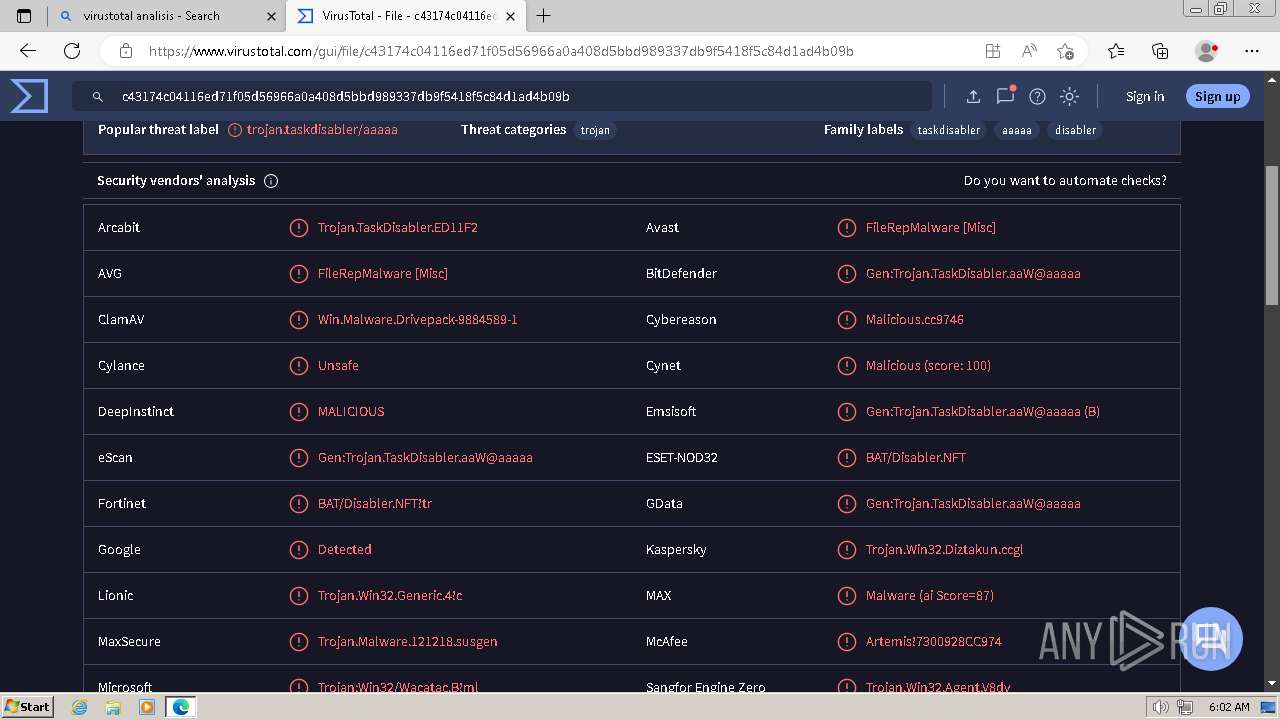The image size is (1280, 720).
Task: Click the Cybereason vendor name
Action: click(x=681, y=320)
